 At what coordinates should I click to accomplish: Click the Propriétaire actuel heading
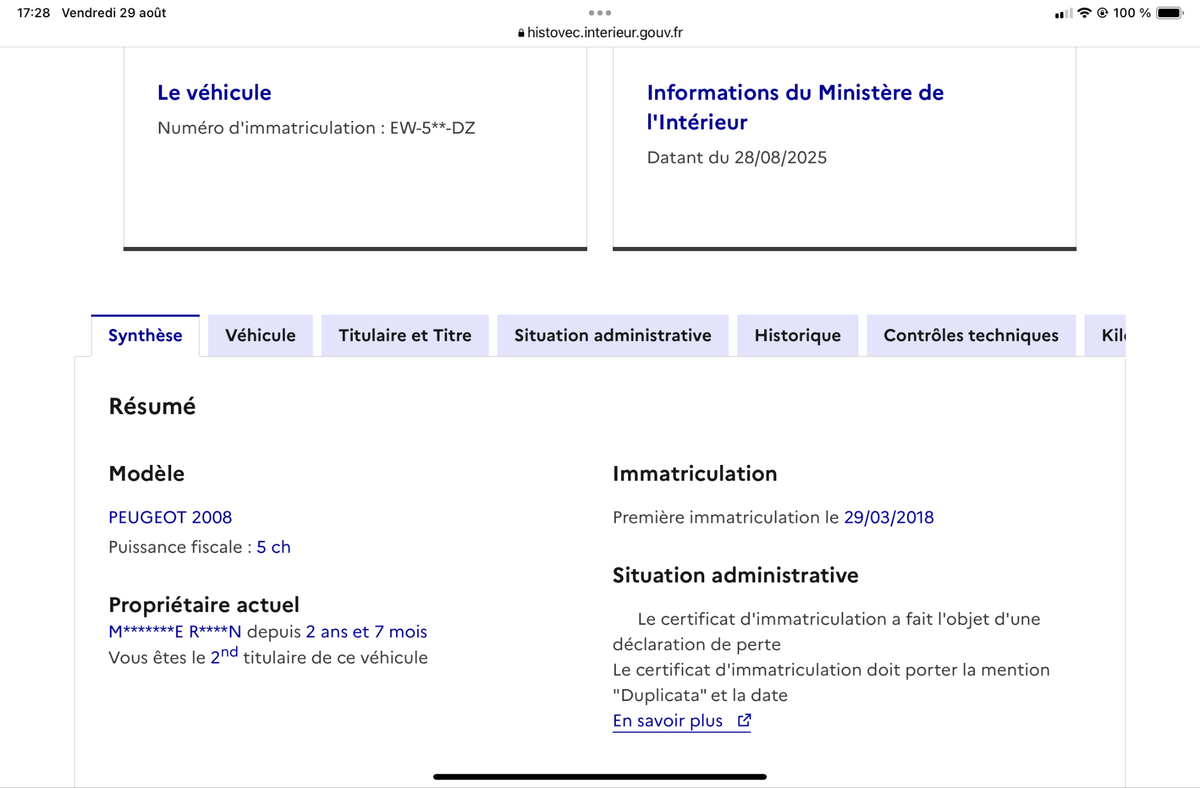(x=204, y=605)
